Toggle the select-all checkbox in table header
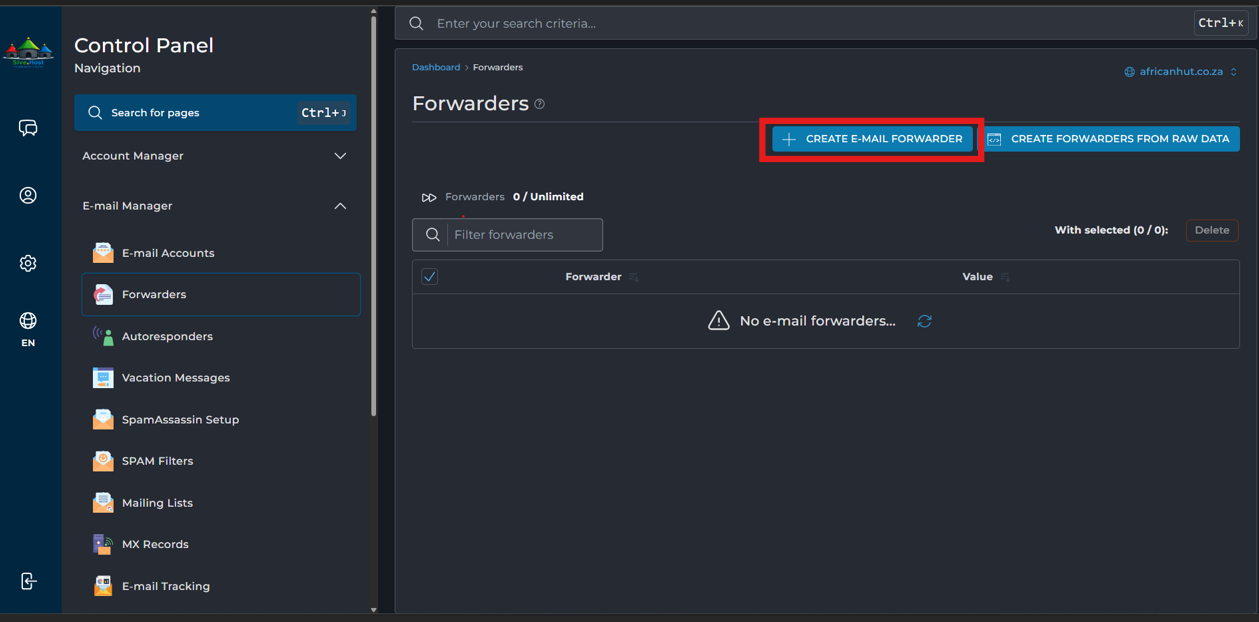Screen dimensions: 1259x622 pyautogui.click(x=430, y=277)
